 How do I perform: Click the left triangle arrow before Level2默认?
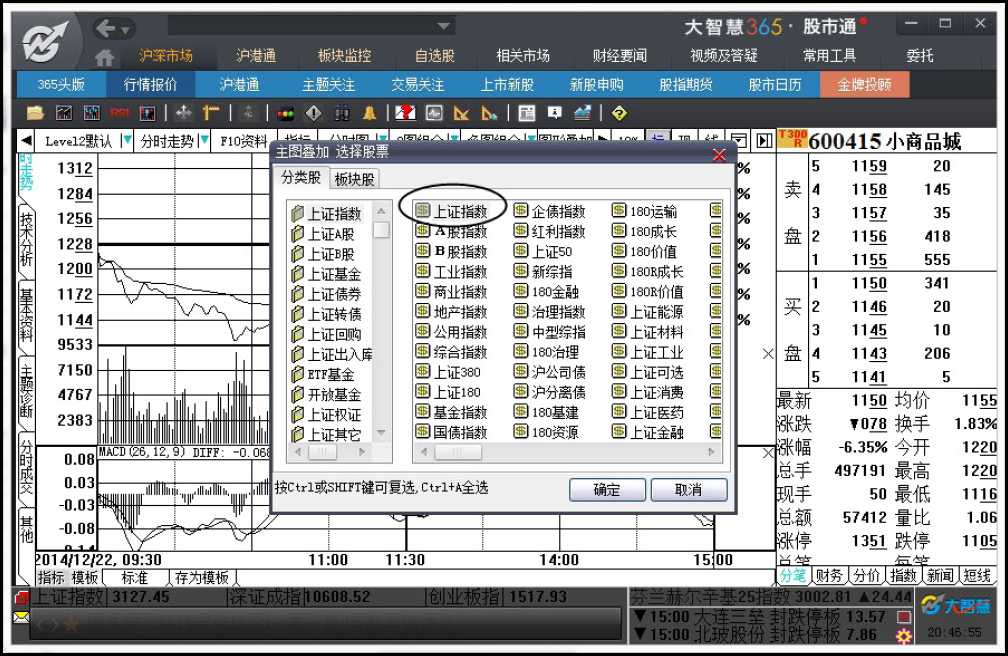(26, 141)
